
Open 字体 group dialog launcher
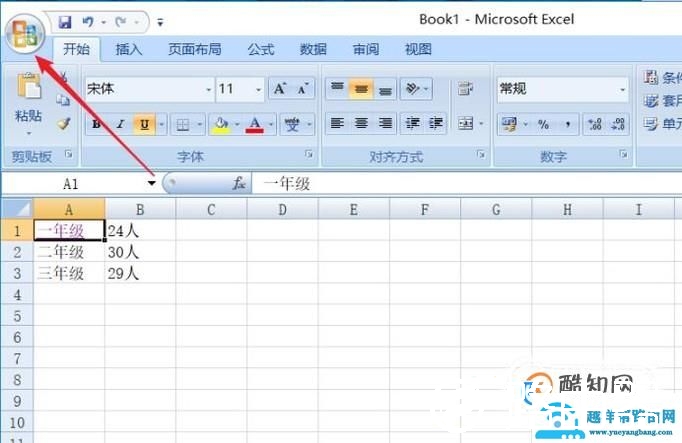[x=309, y=154]
